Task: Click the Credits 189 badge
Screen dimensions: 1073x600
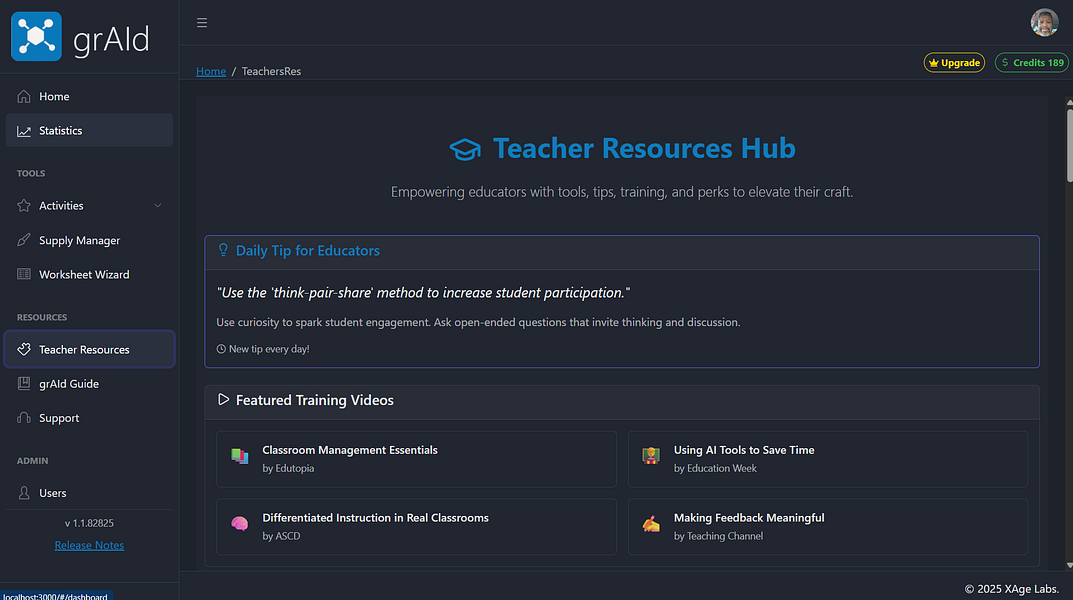Action: click(x=1032, y=62)
